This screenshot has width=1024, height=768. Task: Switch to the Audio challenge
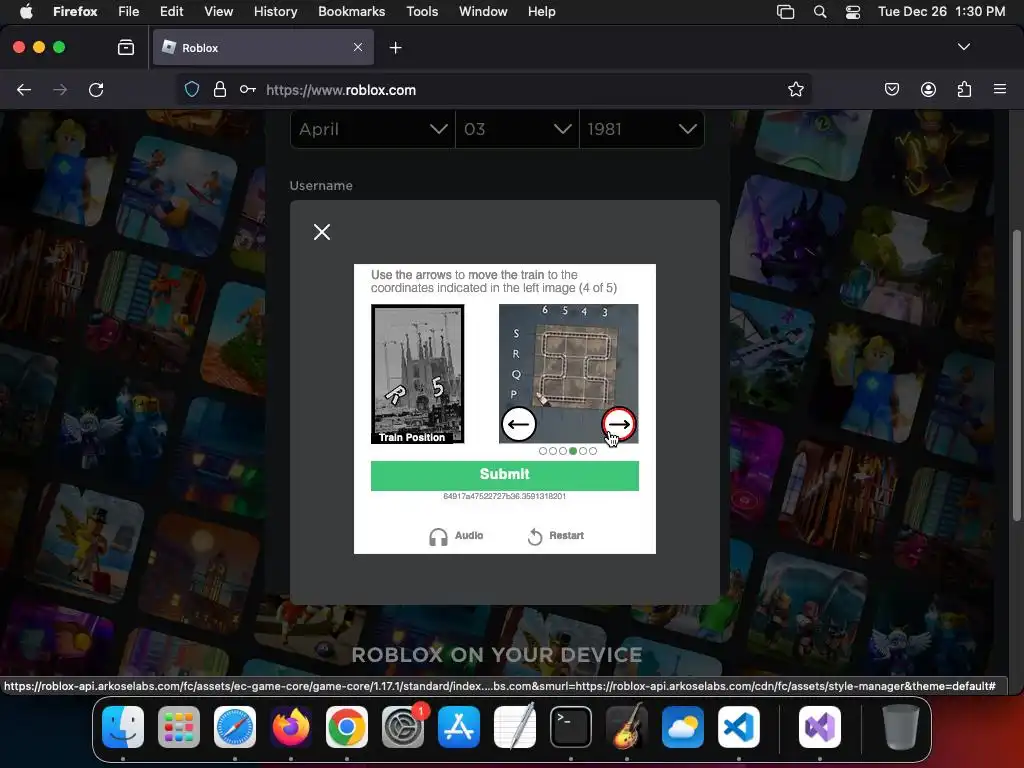point(456,536)
